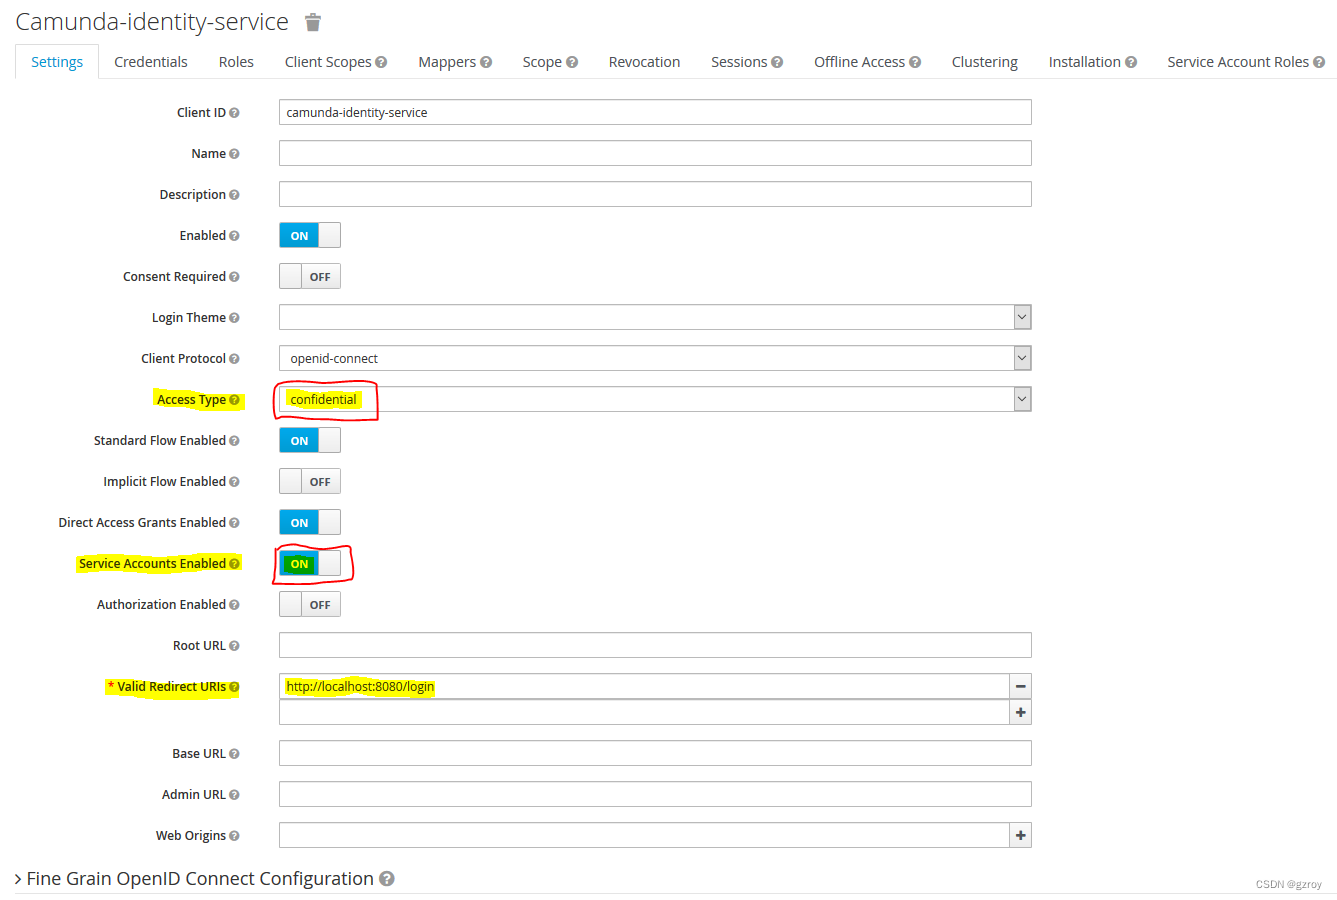Turn on Authorization Enabled switch
Screen dimensions: 1337x900
(310, 604)
